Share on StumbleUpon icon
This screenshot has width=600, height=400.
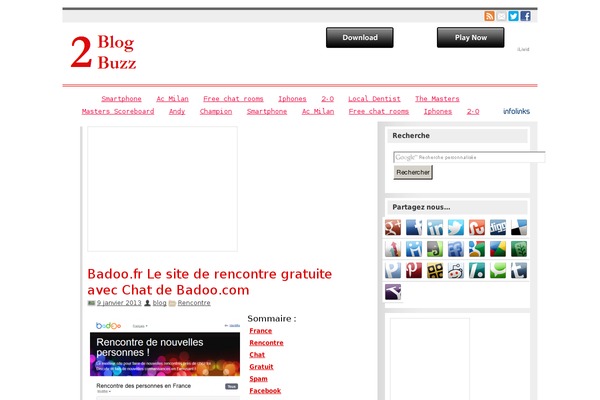(x=477, y=227)
